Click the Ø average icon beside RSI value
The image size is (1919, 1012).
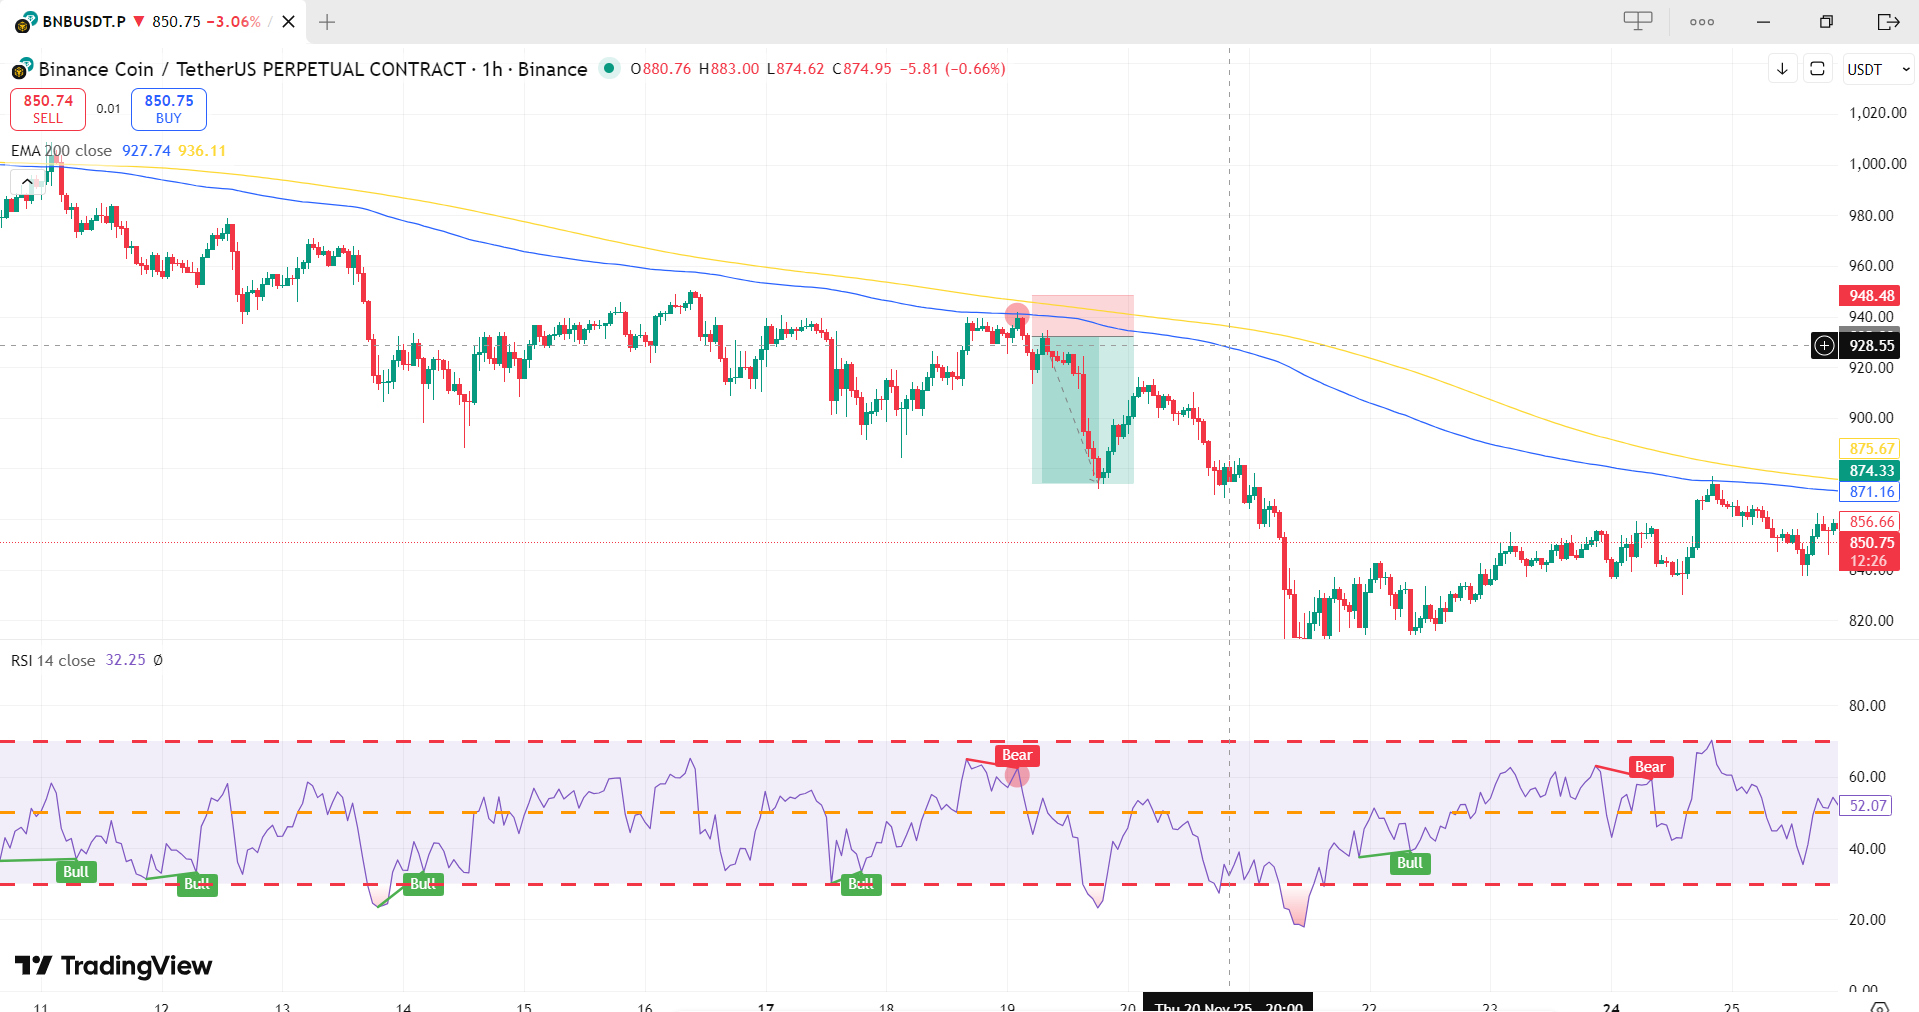[x=158, y=660]
